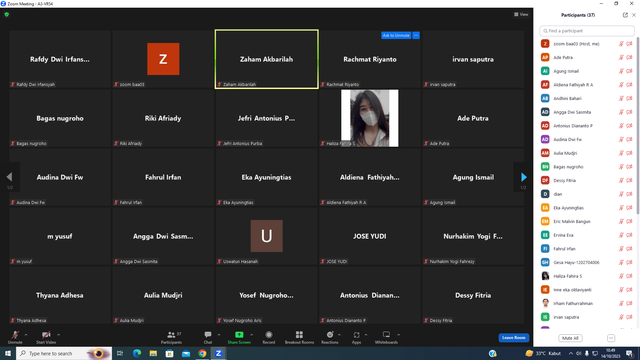Toggle microphone icon for zoom baa03 host
Viewport: 640px width, 360px height.
(x=621, y=44)
